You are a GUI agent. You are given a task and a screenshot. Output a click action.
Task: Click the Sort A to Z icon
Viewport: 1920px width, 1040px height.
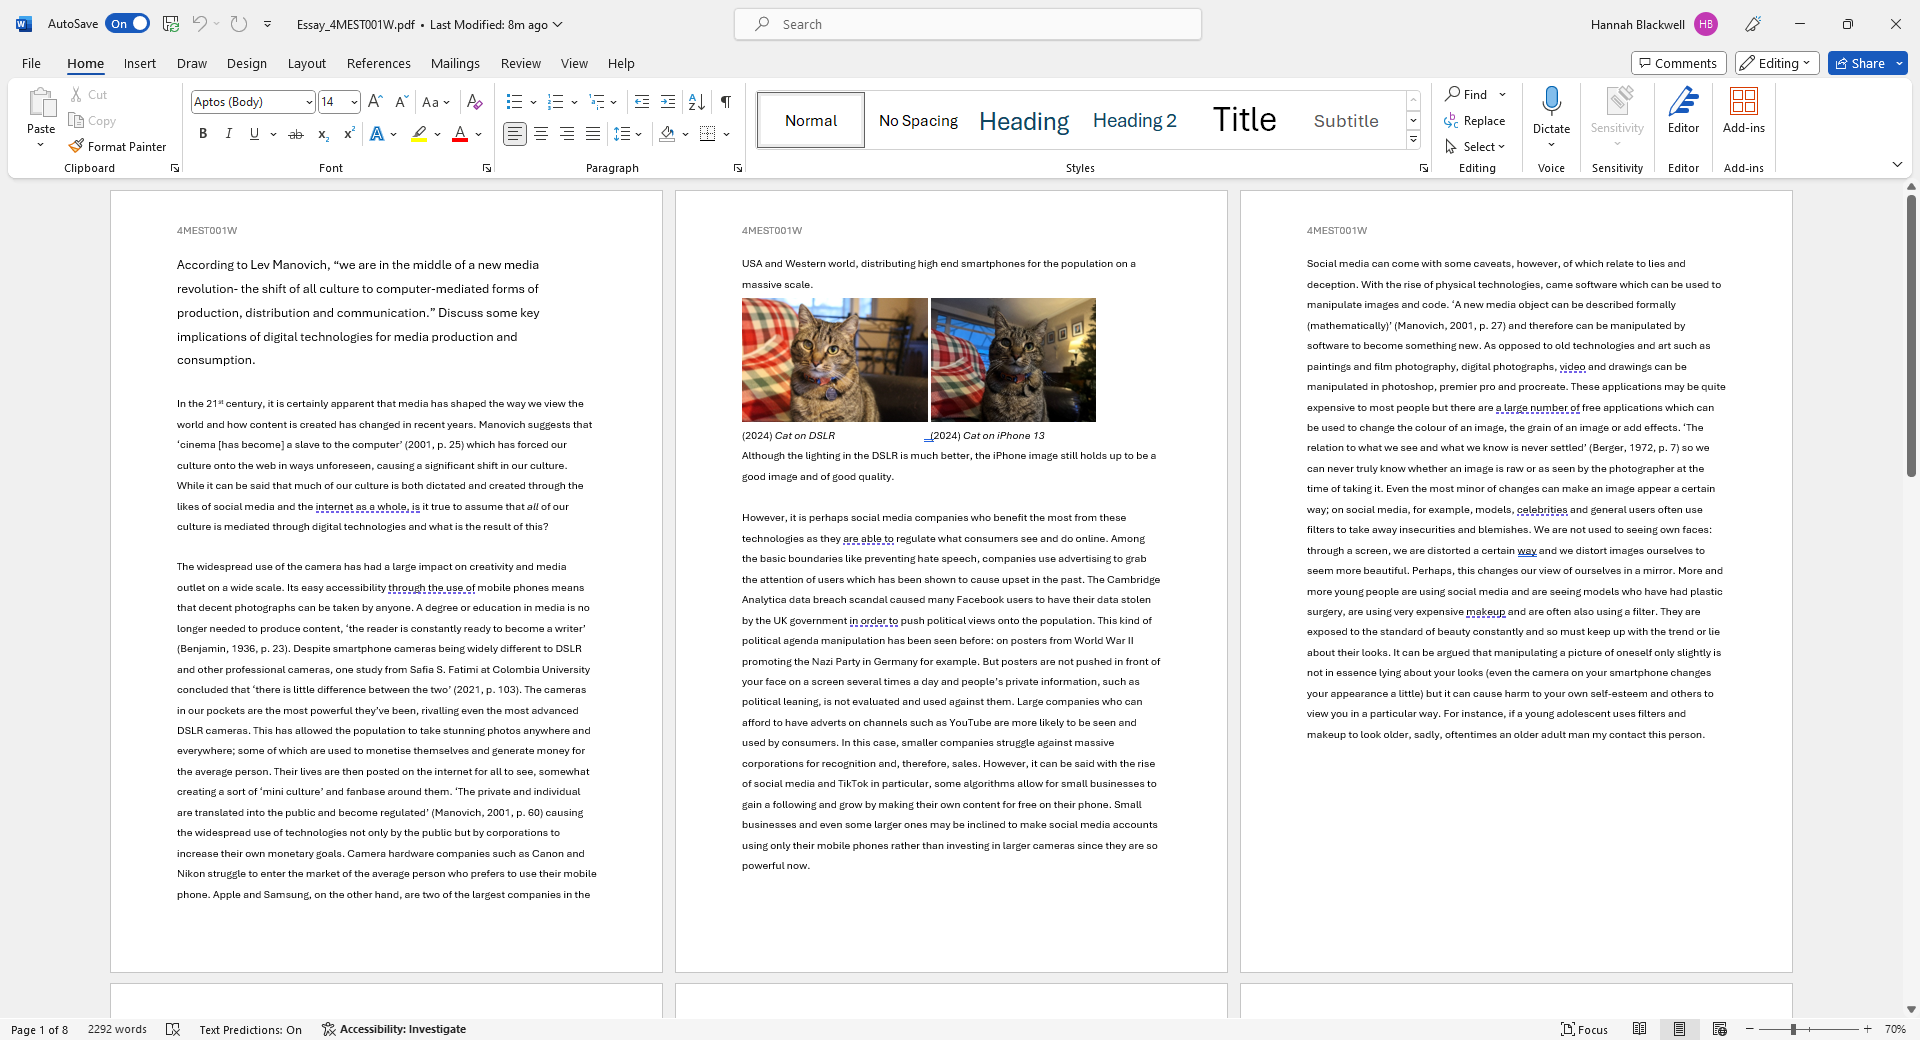coord(697,102)
